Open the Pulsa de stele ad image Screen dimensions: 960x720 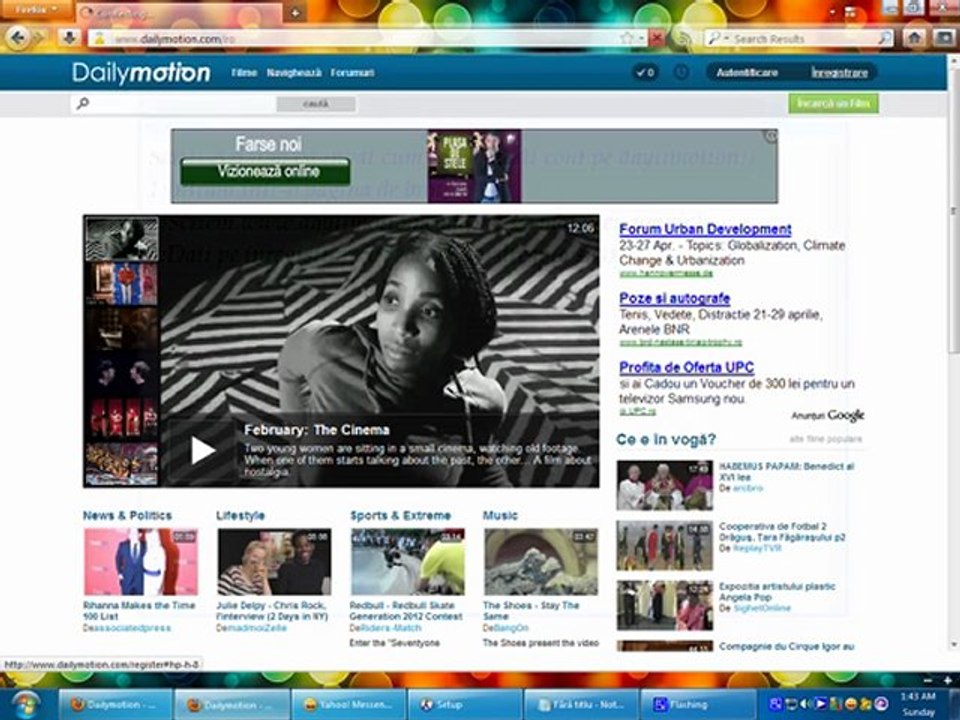pyautogui.click(x=474, y=166)
